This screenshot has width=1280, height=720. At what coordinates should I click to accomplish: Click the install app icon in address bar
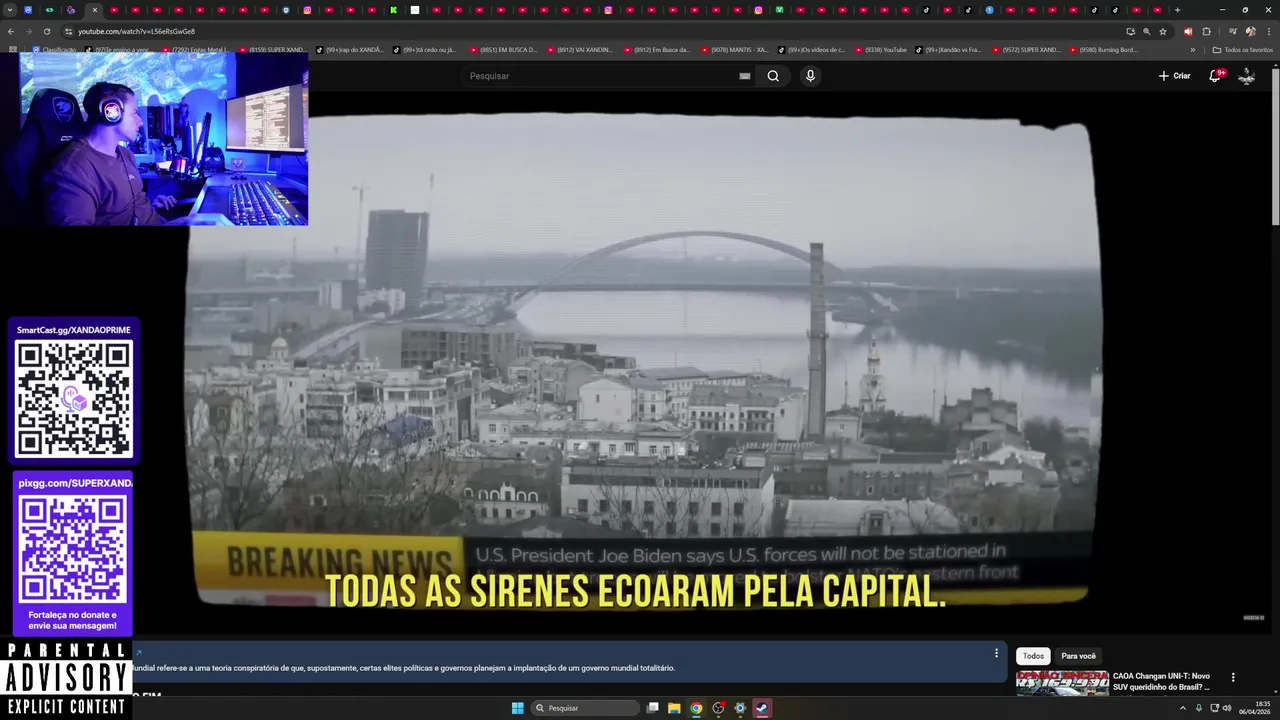(x=1130, y=31)
